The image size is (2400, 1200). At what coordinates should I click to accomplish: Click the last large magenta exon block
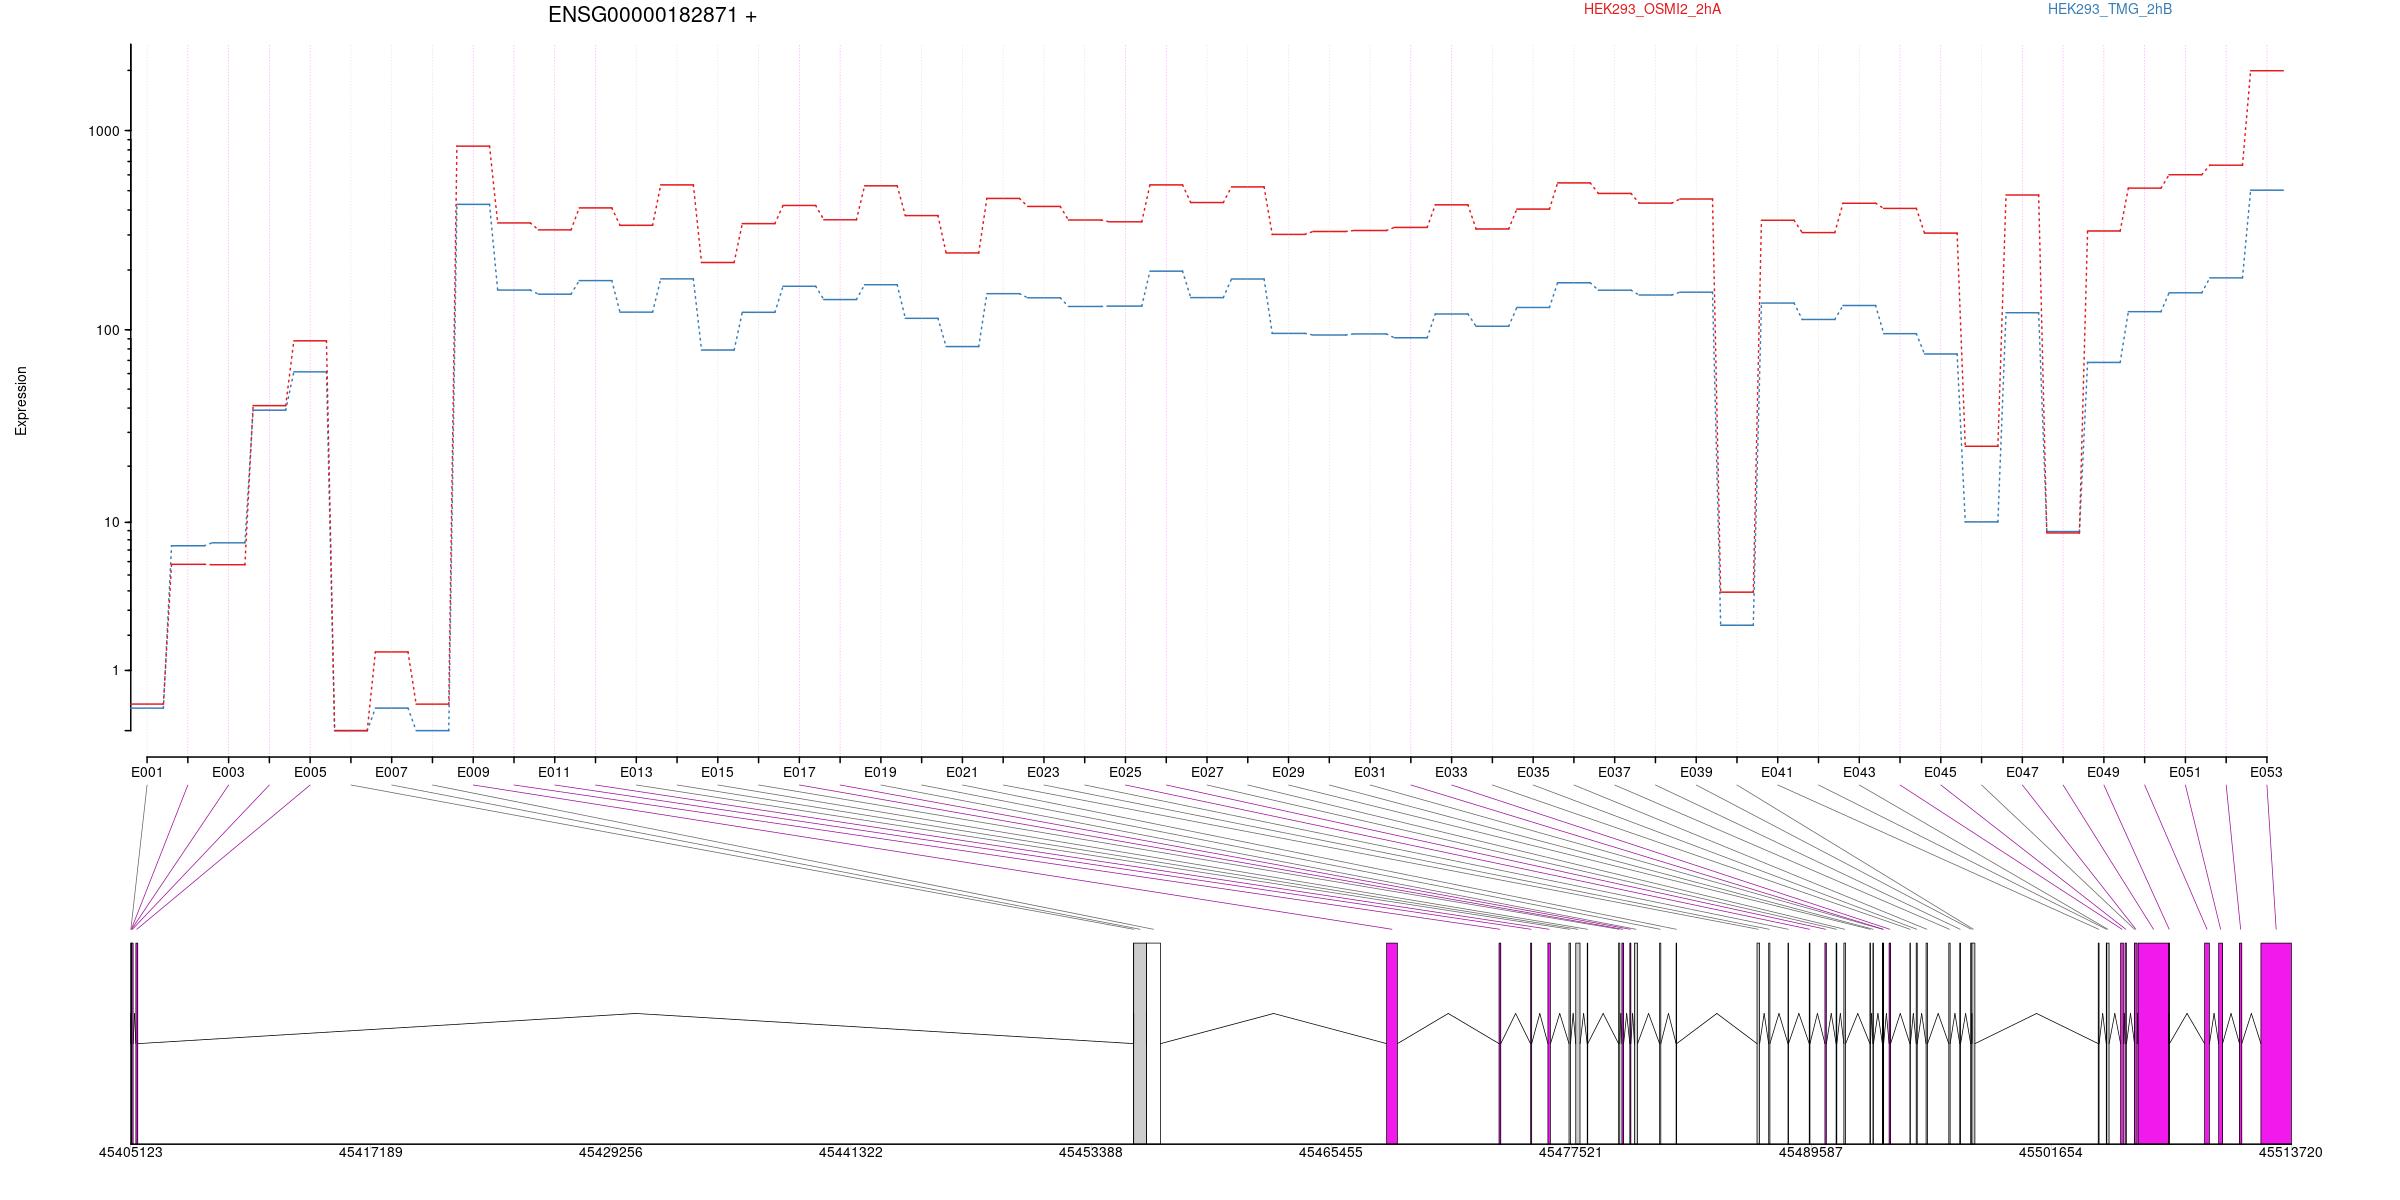(x=2276, y=1043)
